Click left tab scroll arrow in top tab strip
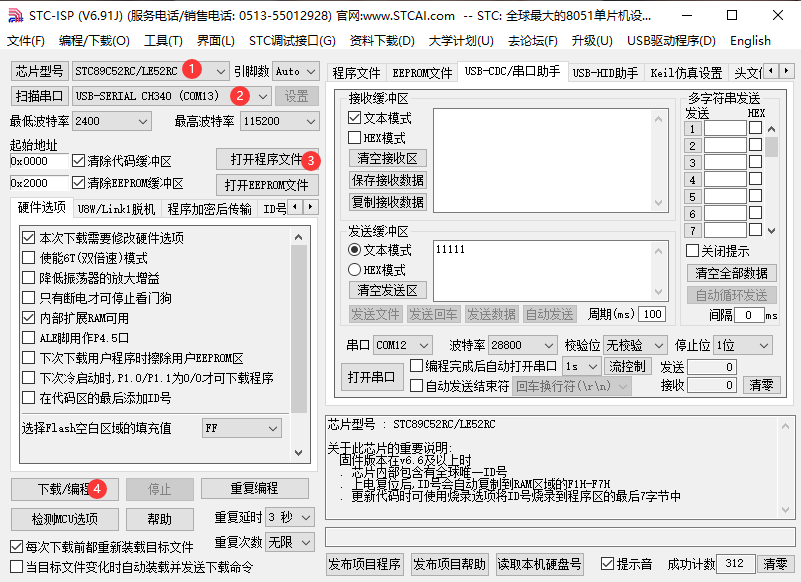This screenshot has height=582, width=801. pos(771,70)
